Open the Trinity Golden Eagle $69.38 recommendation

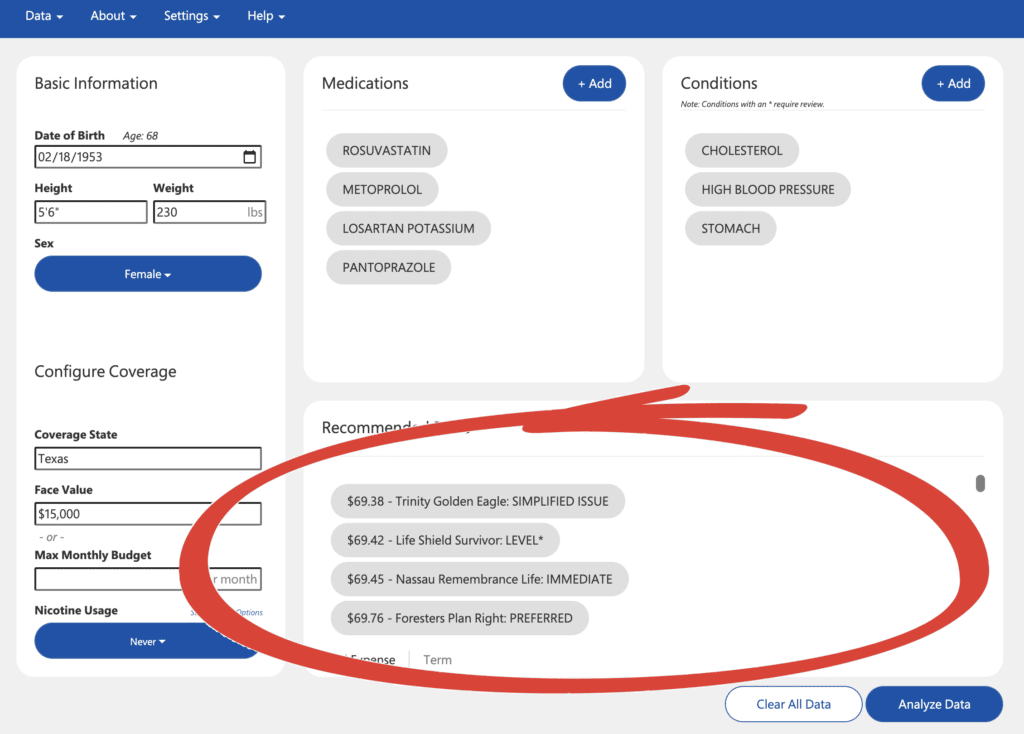(477, 502)
